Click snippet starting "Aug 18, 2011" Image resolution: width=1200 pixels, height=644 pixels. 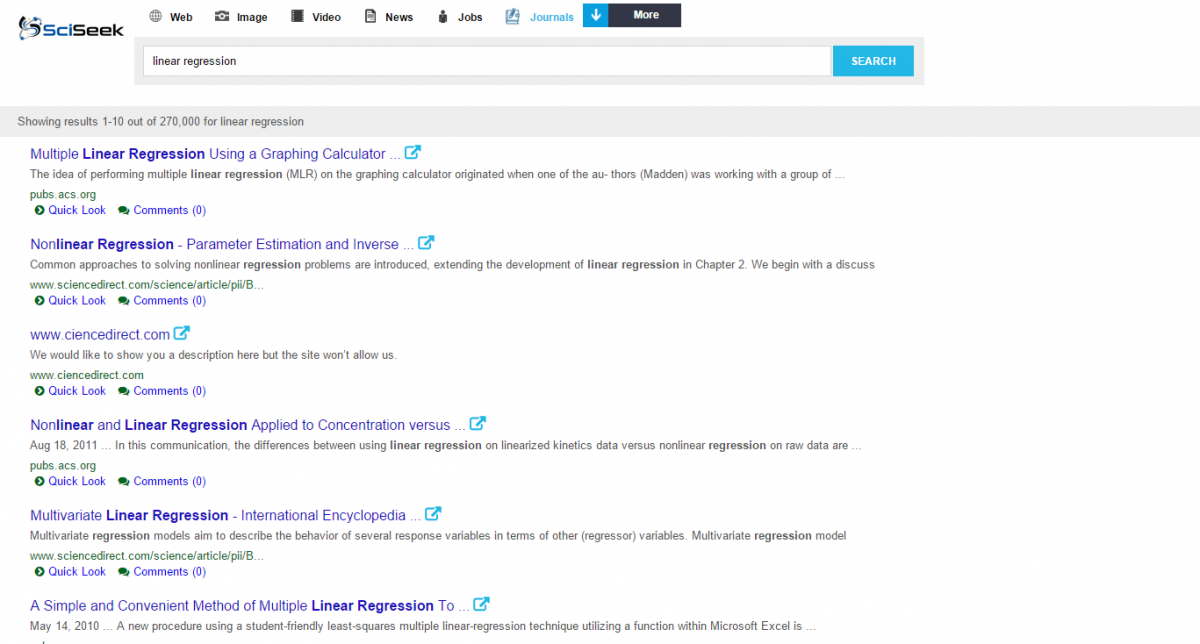pyautogui.click(x=446, y=446)
